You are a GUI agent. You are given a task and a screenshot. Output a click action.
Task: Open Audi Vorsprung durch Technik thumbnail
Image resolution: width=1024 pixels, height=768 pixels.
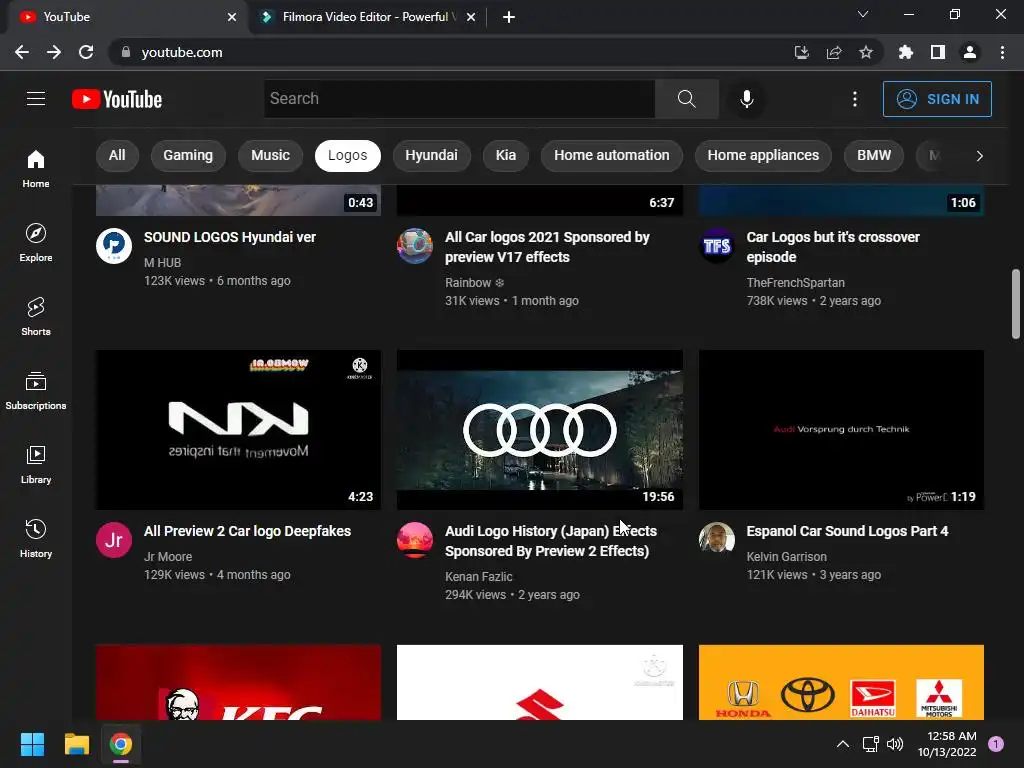(x=841, y=430)
